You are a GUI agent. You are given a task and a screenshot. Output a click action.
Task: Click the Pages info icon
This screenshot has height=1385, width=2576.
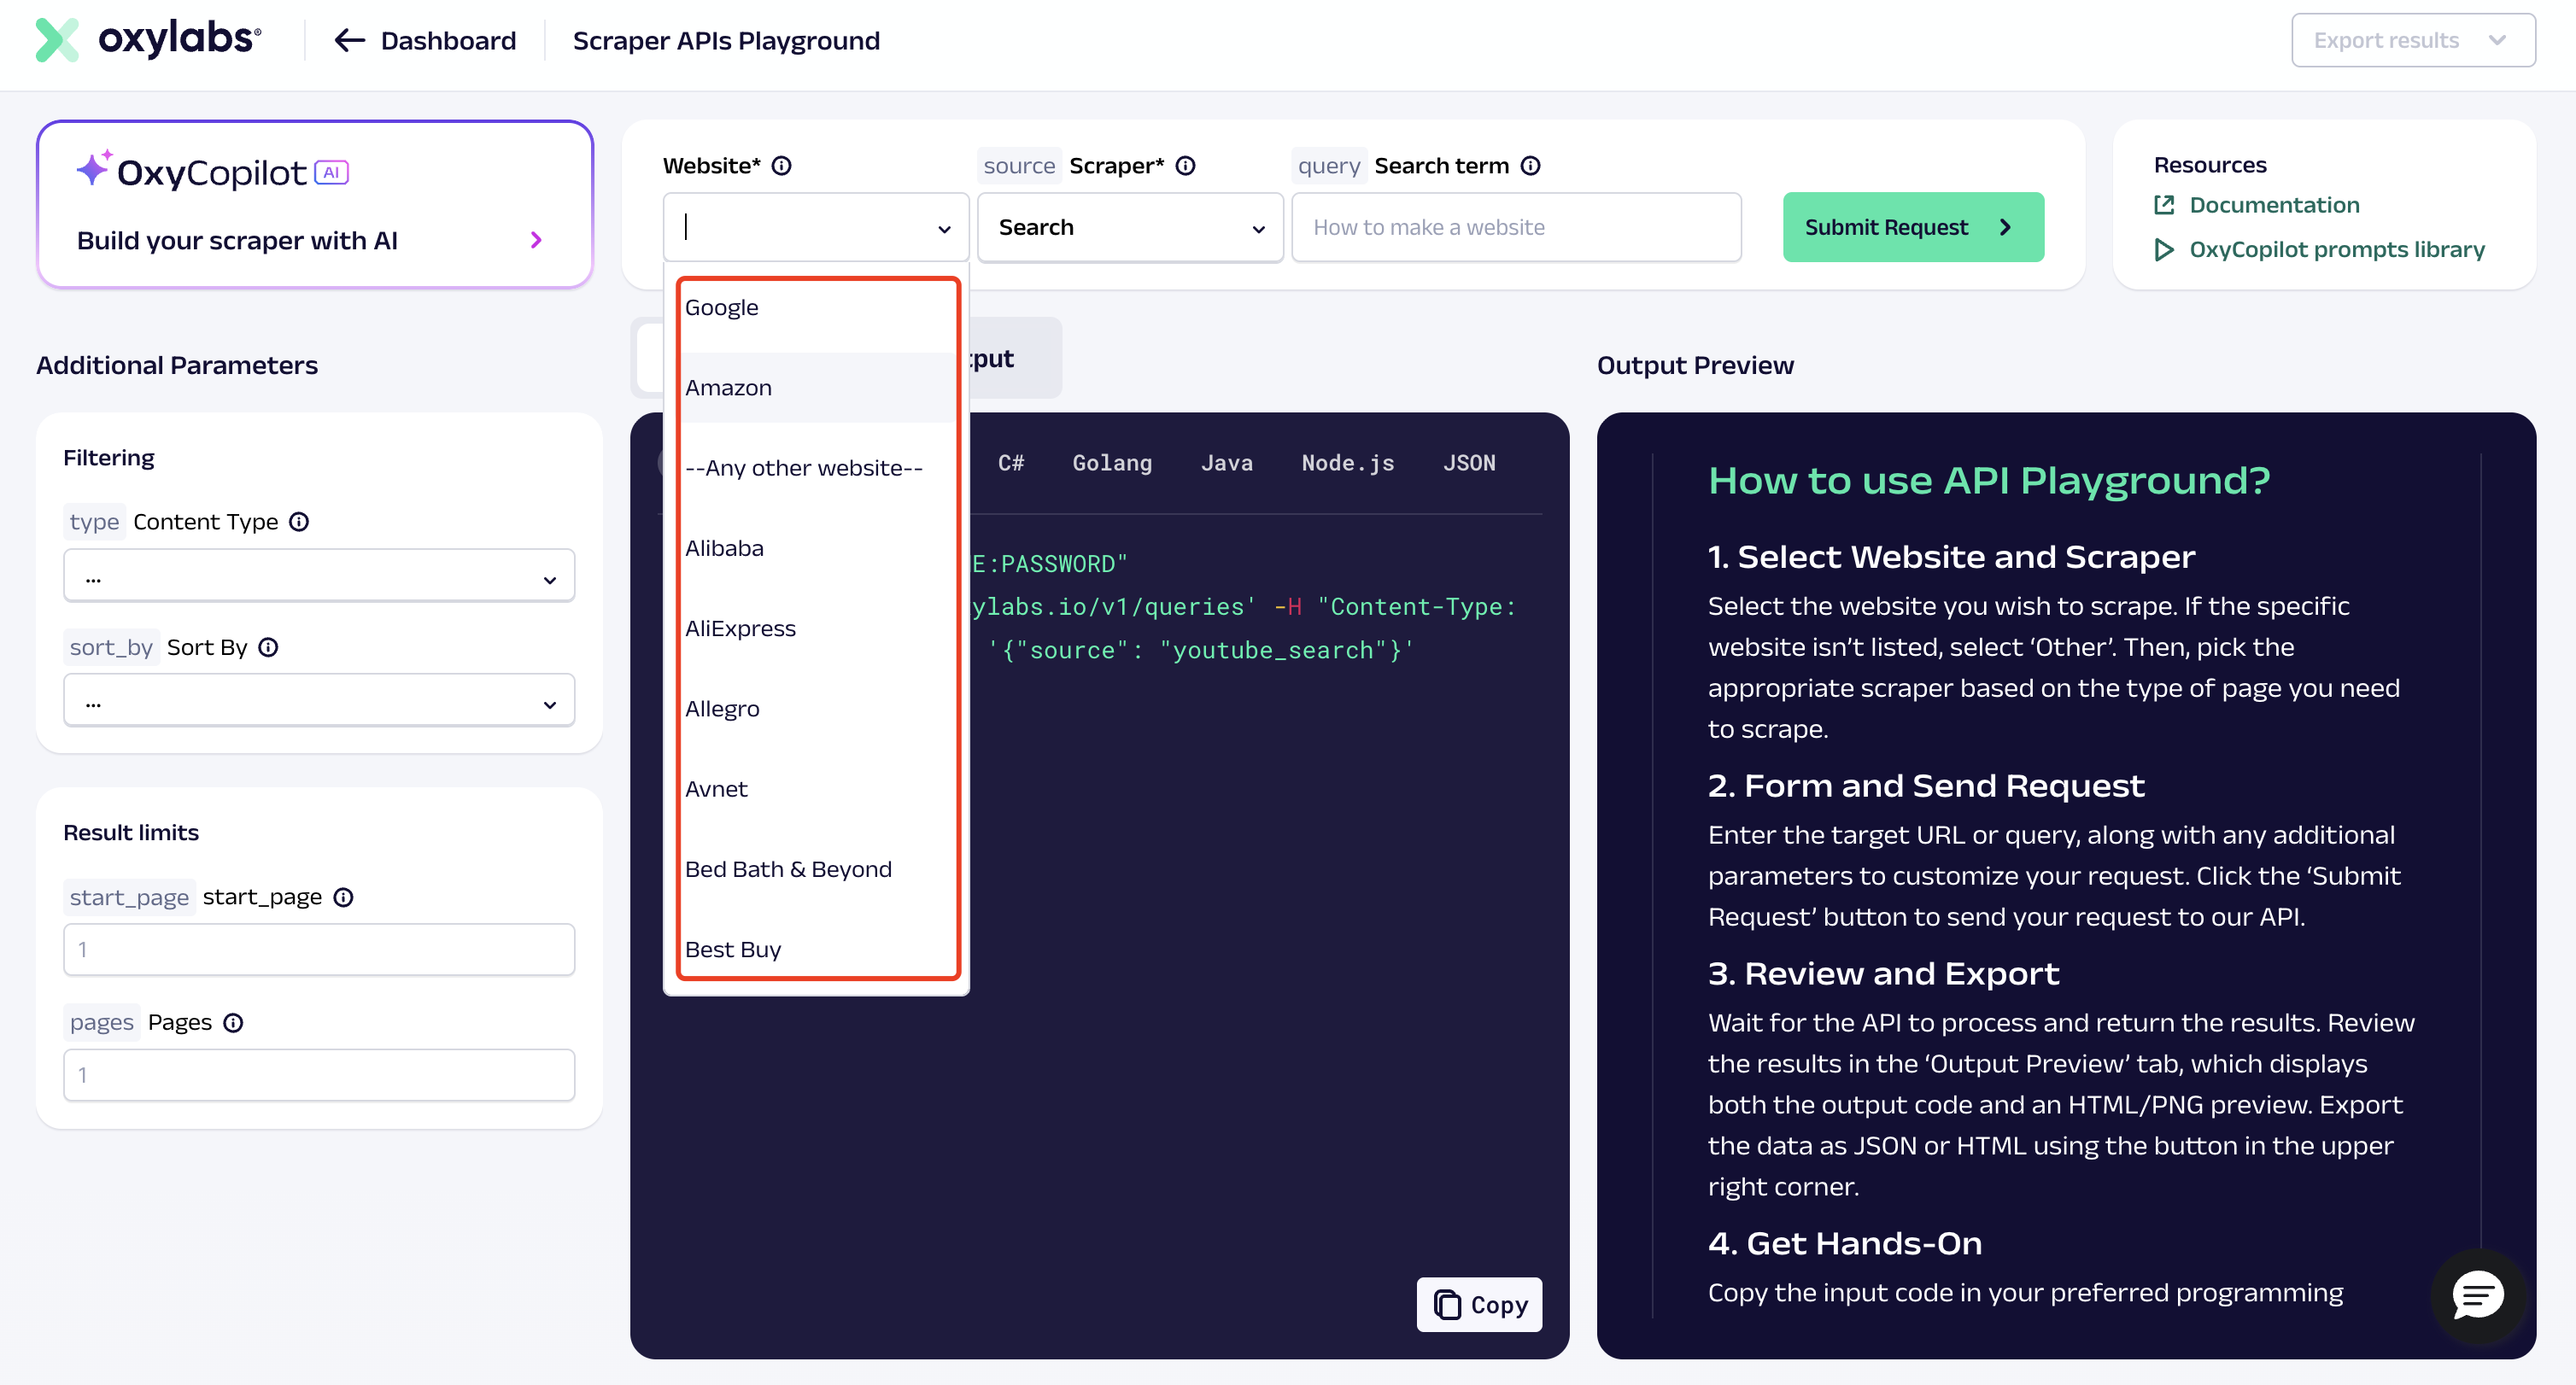click(x=233, y=1023)
